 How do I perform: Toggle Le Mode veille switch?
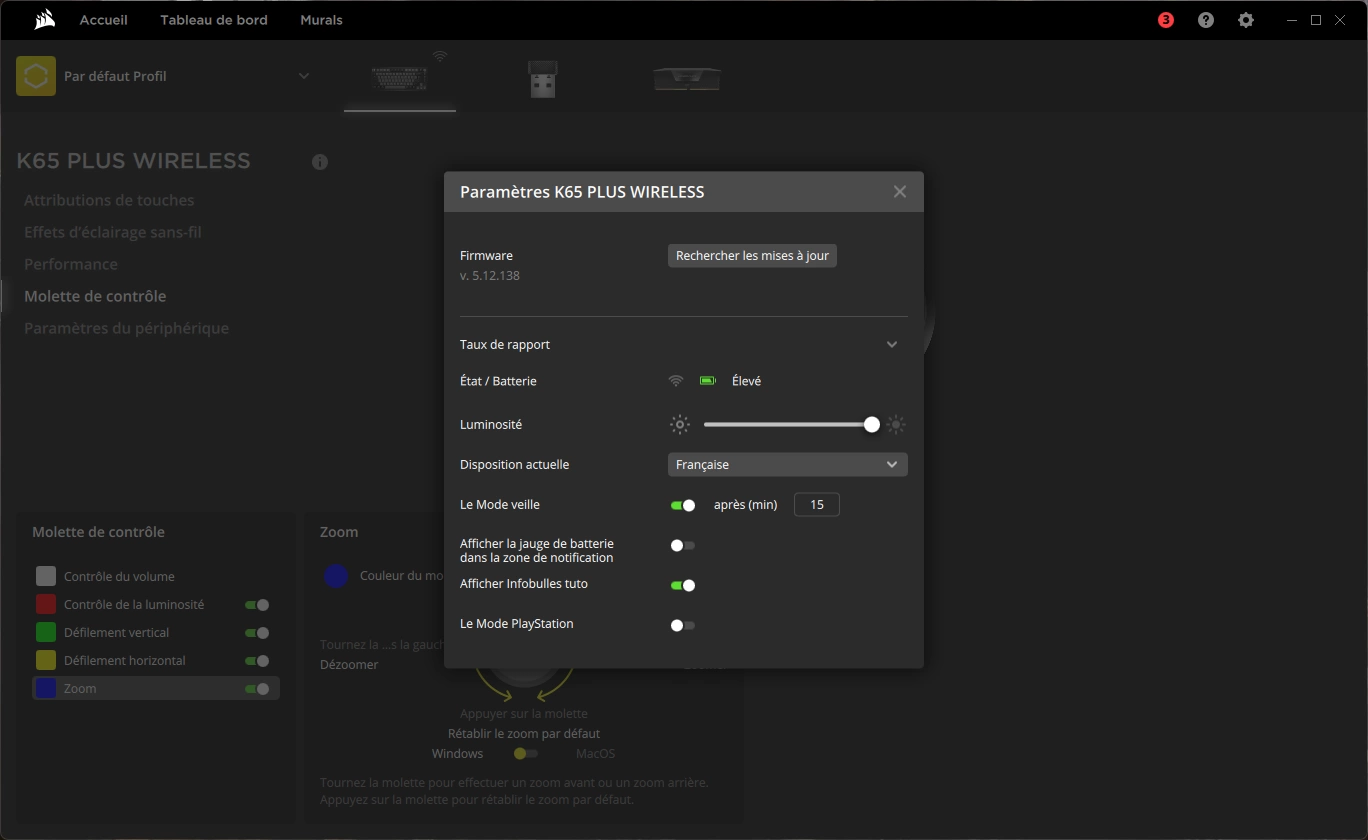tap(683, 505)
